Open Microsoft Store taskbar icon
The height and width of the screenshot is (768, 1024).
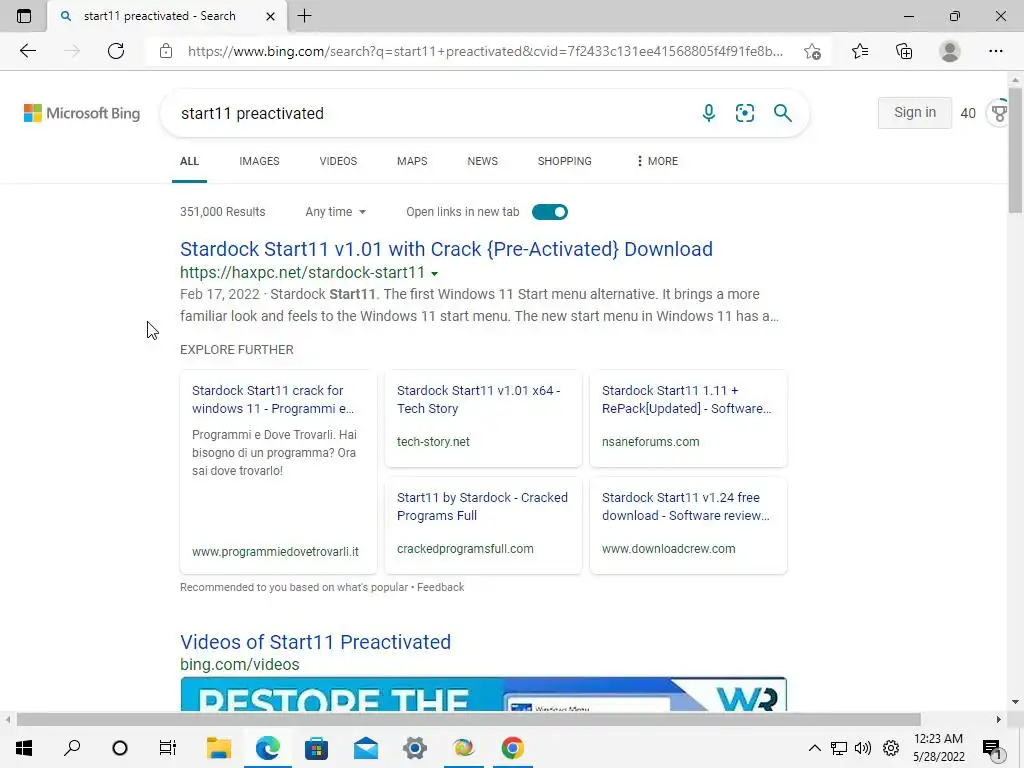point(317,748)
